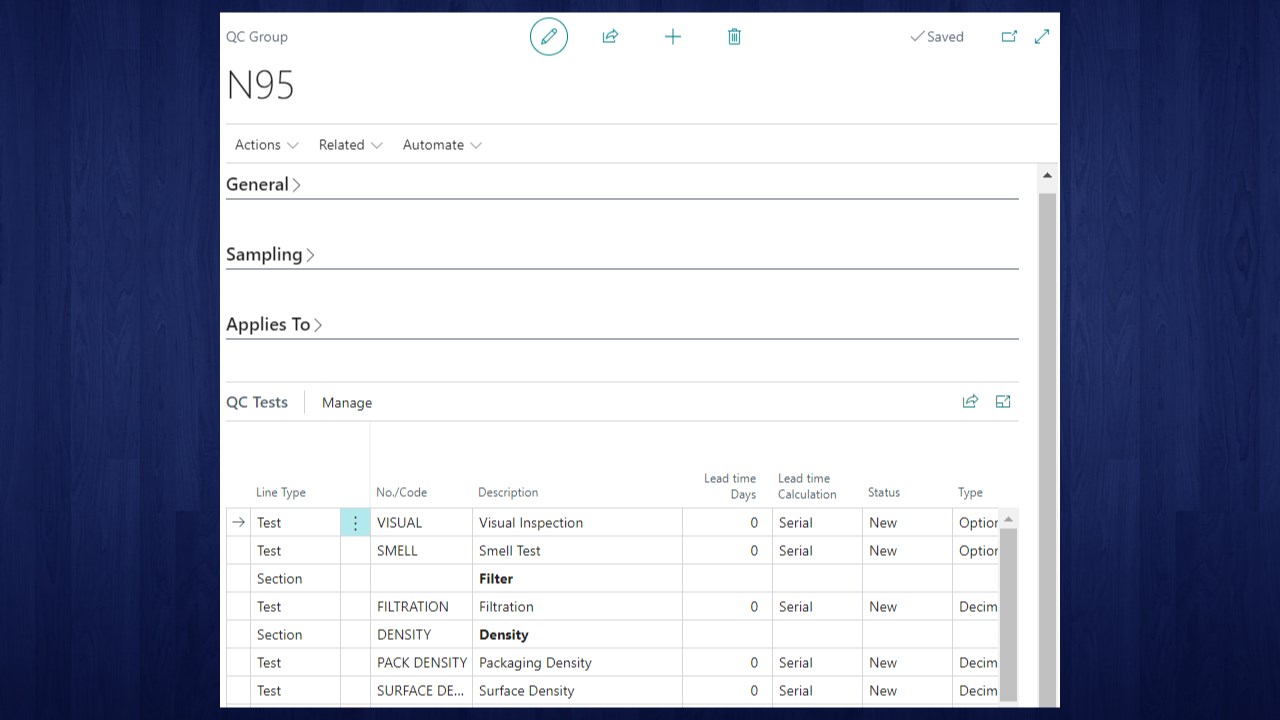
Task: Select the SURFACE DE... code cell
Action: pyautogui.click(x=421, y=691)
